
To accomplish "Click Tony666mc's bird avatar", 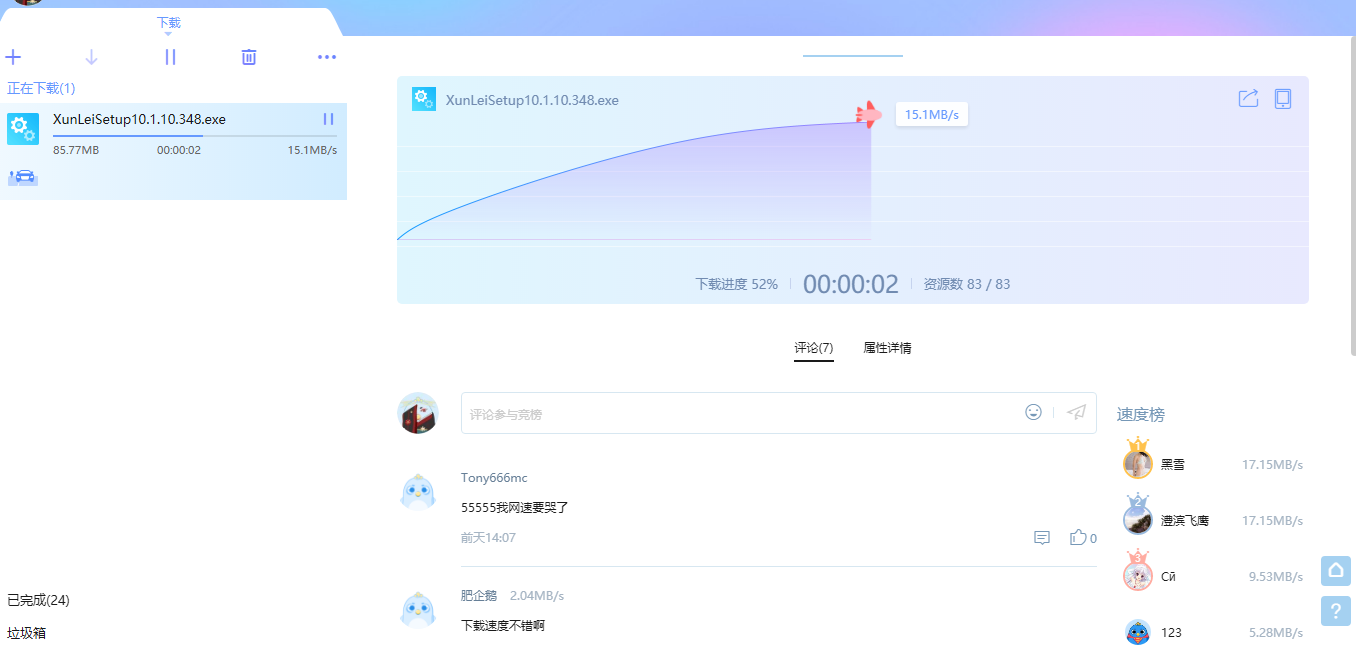I will (x=418, y=491).
